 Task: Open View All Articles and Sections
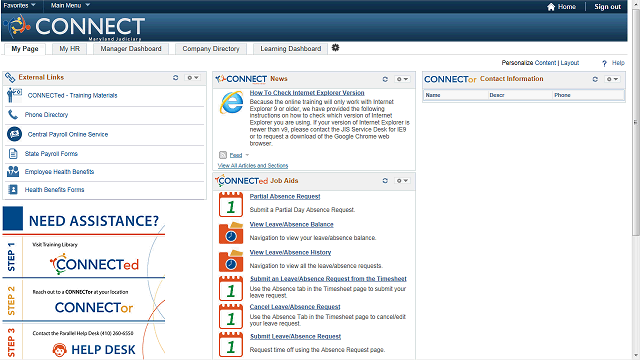pos(253,165)
